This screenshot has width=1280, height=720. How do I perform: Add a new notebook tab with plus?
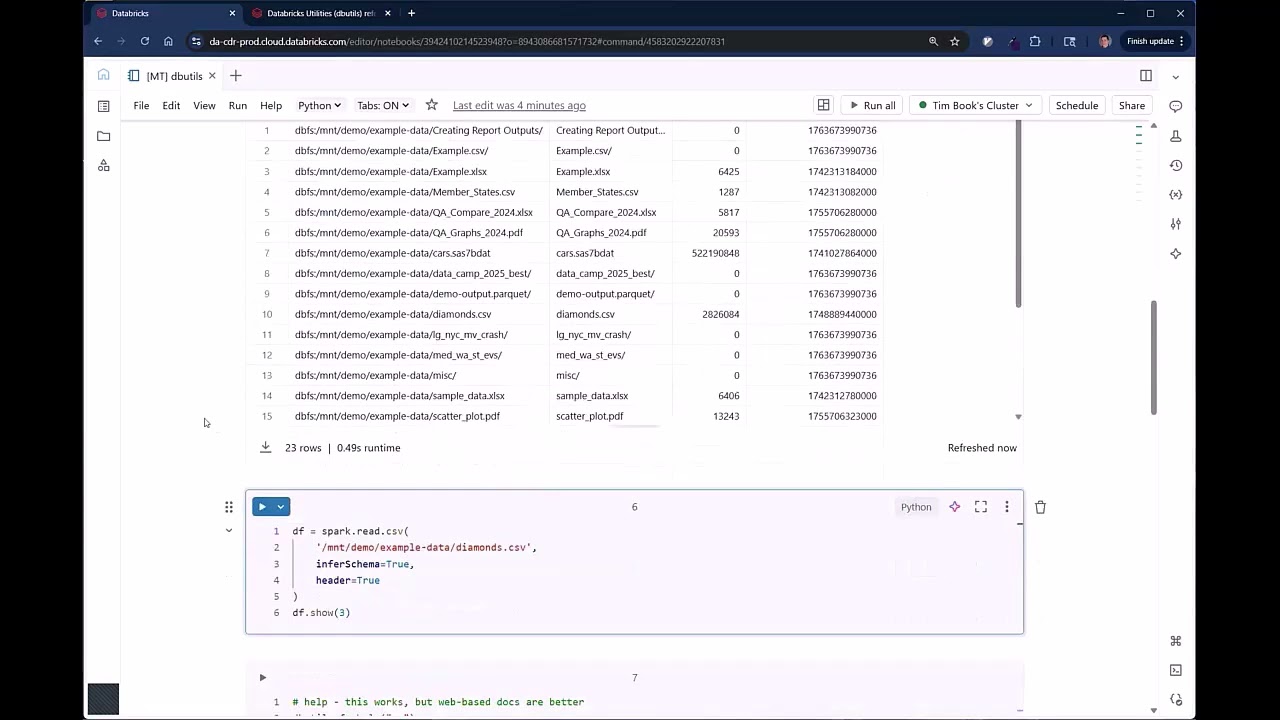236,76
